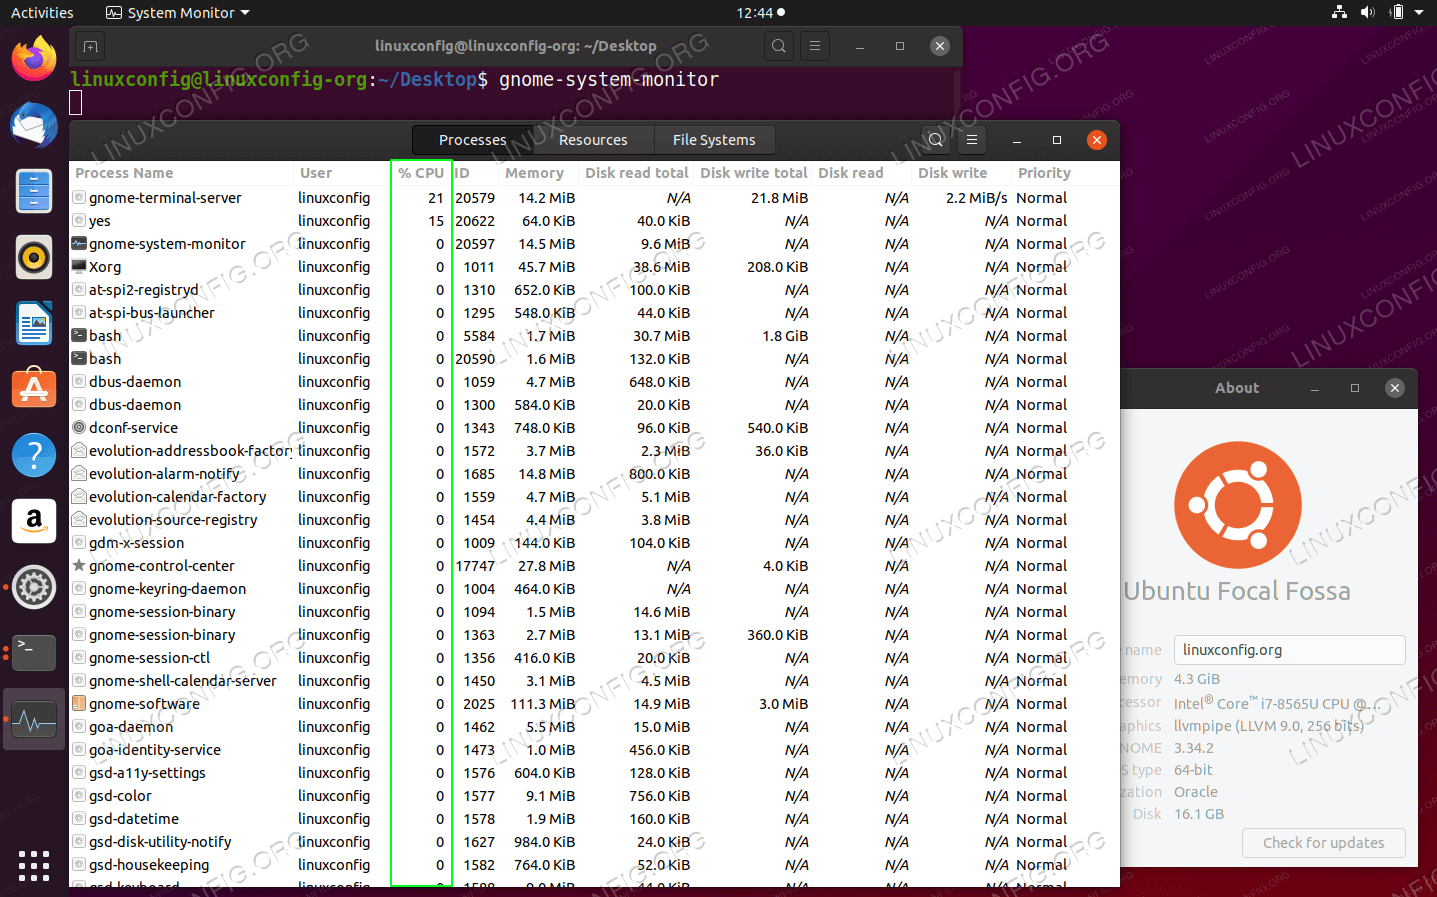The image size is (1437, 897).
Task: Click the terminal command prompt area
Action: [514, 93]
